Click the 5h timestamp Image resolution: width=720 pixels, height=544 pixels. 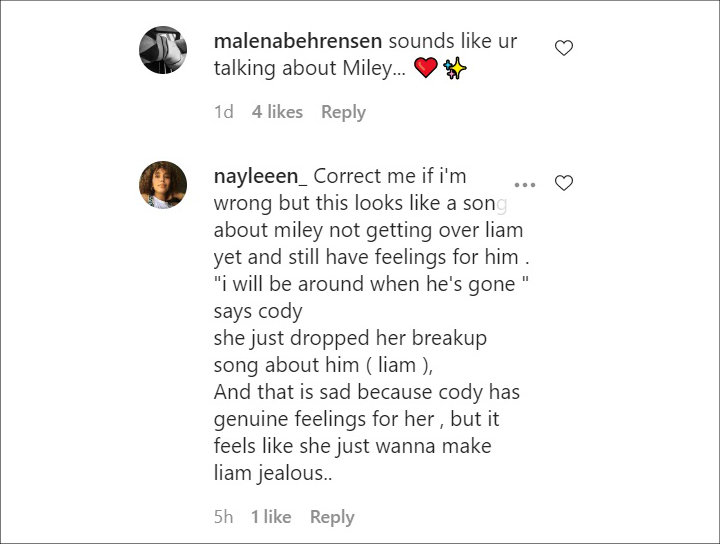pyautogui.click(x=224, y=517)
